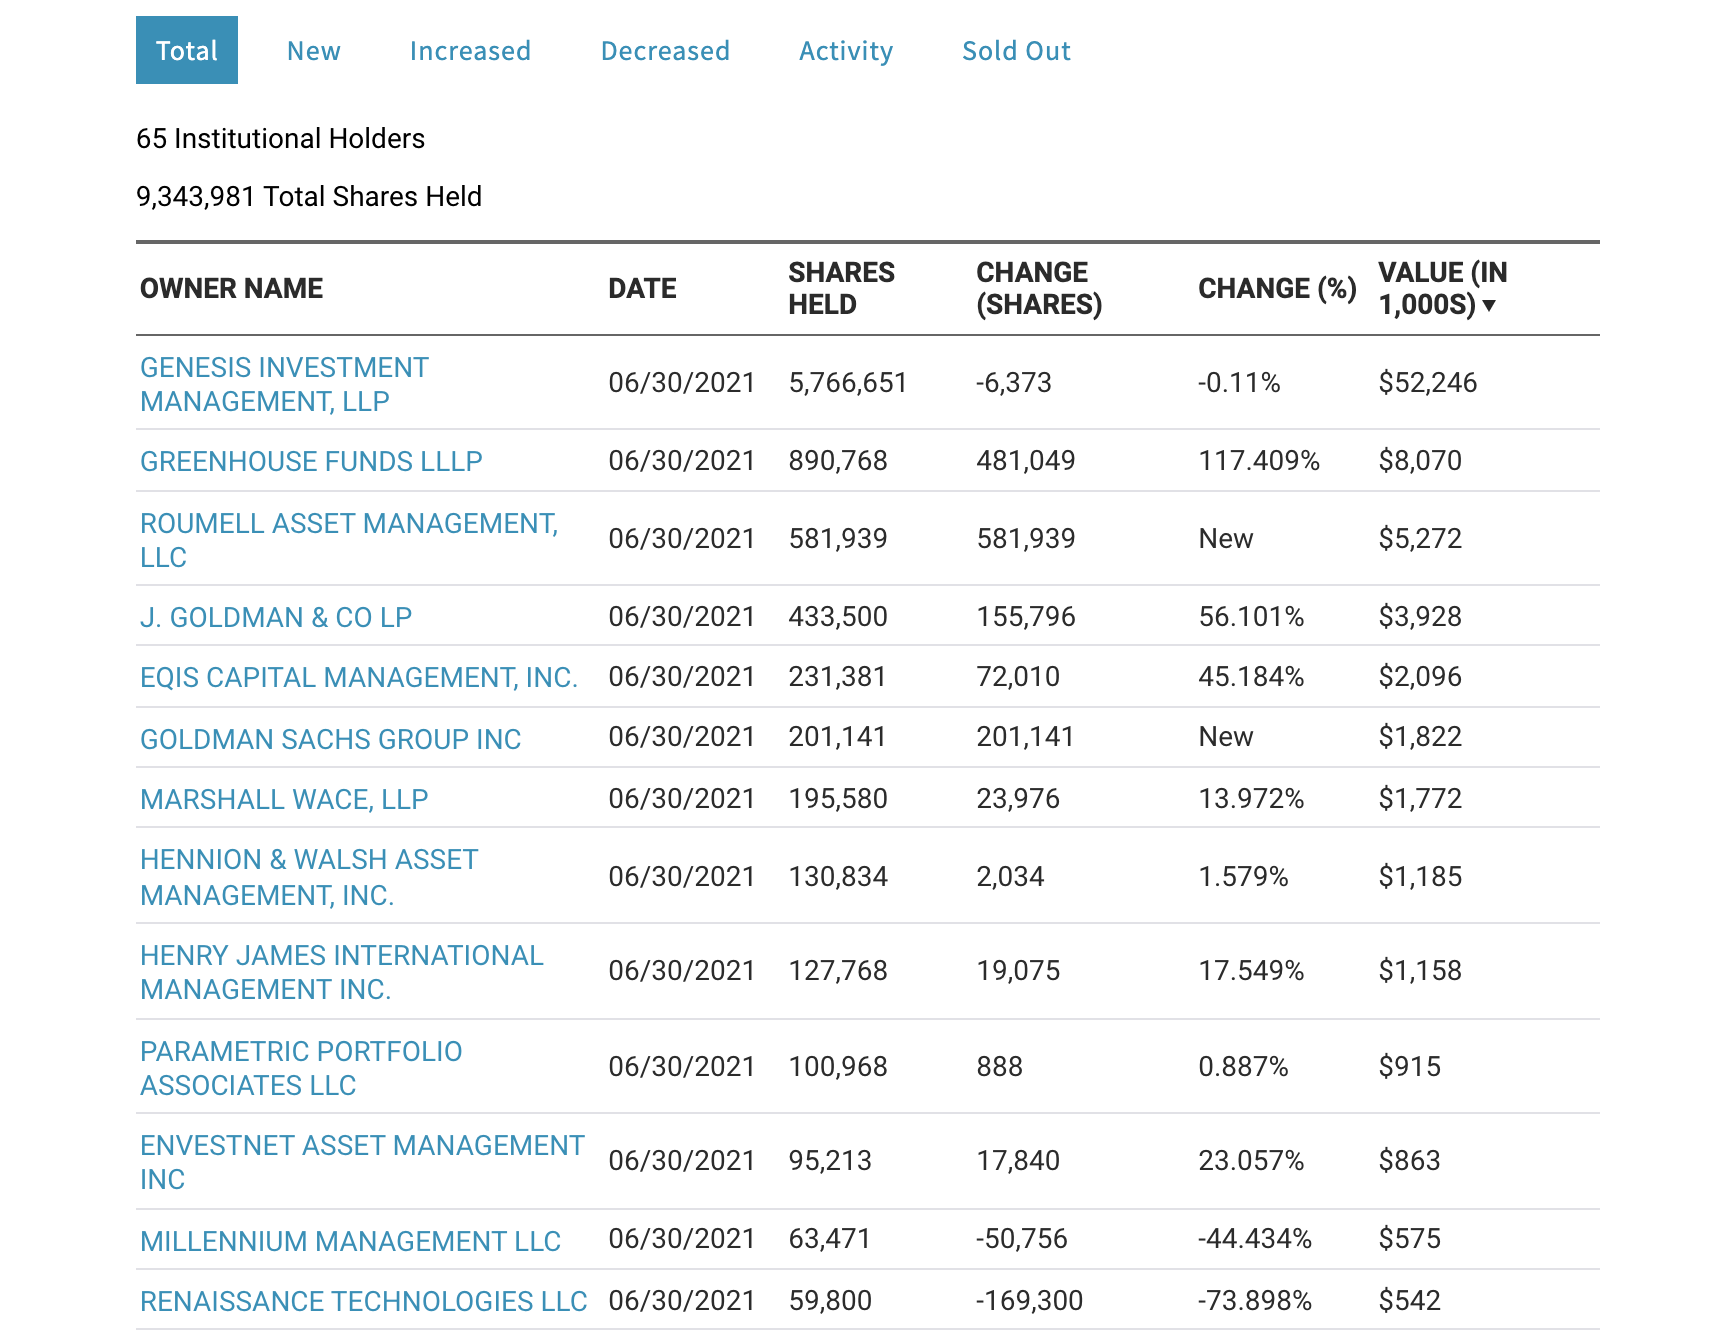
Task: Sort by Change (Shares) column header
Action: click(x=1039, y=288)
